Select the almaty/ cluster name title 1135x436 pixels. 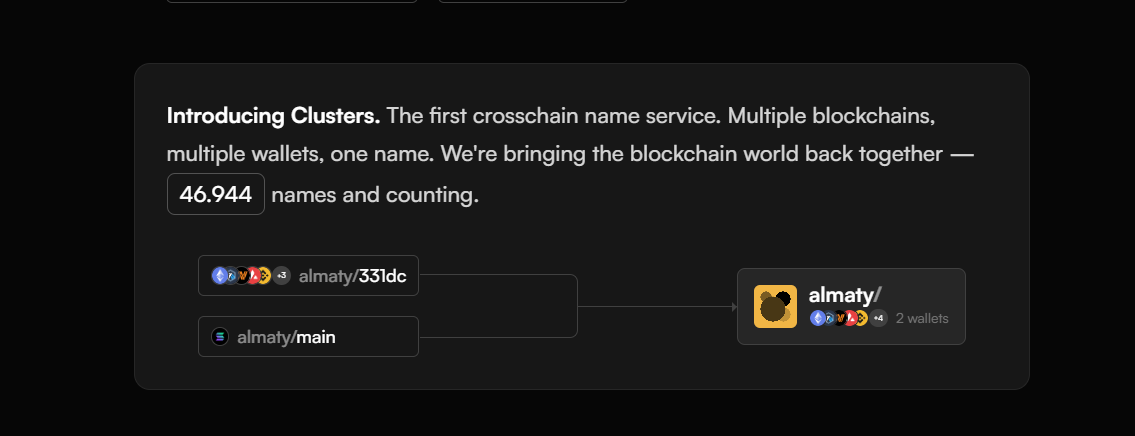(844, 294)
